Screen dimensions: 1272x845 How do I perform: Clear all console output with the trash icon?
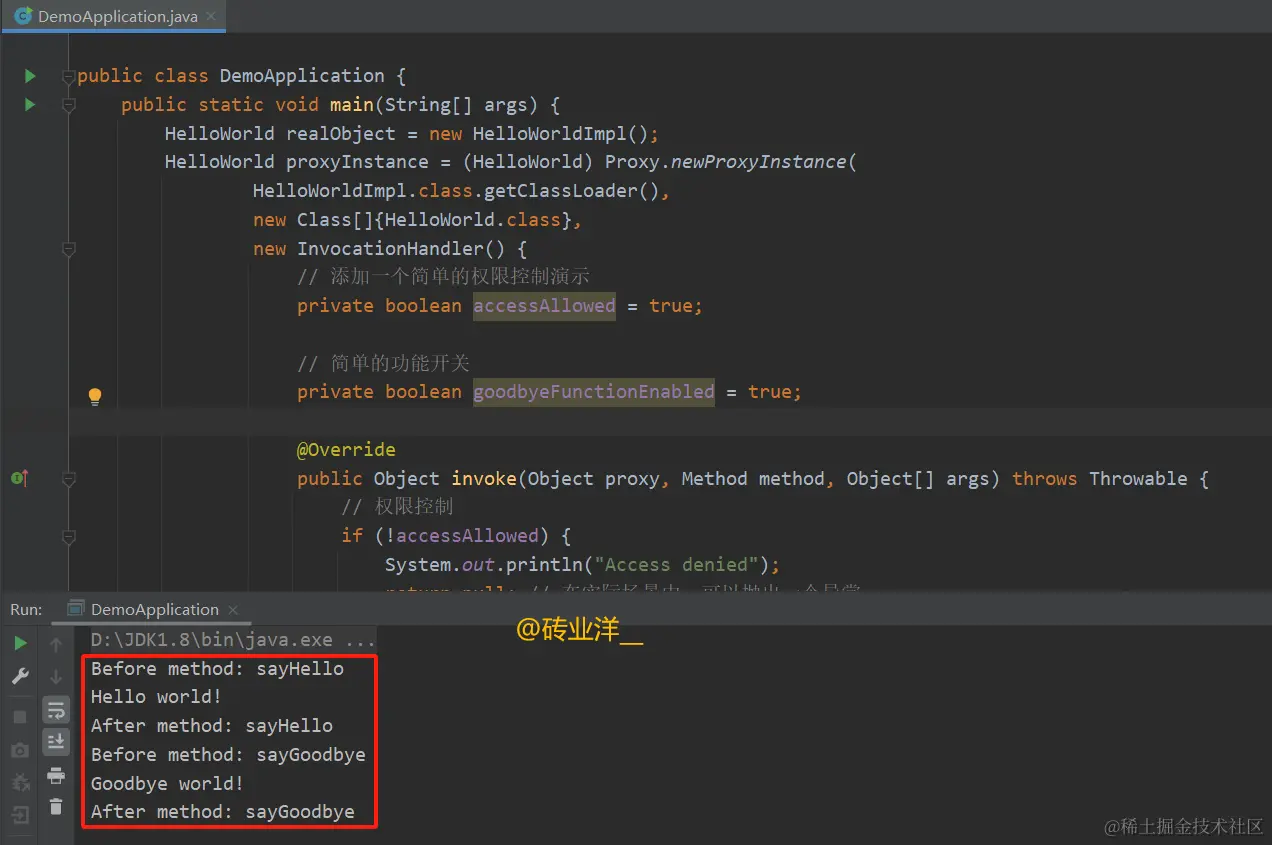point(56,806)
